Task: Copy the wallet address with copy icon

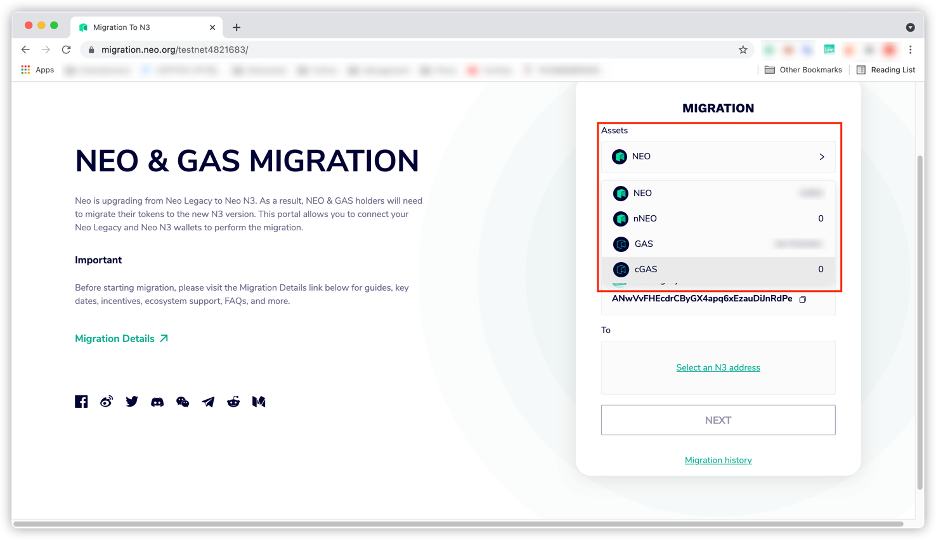Action: coord(803,299)
